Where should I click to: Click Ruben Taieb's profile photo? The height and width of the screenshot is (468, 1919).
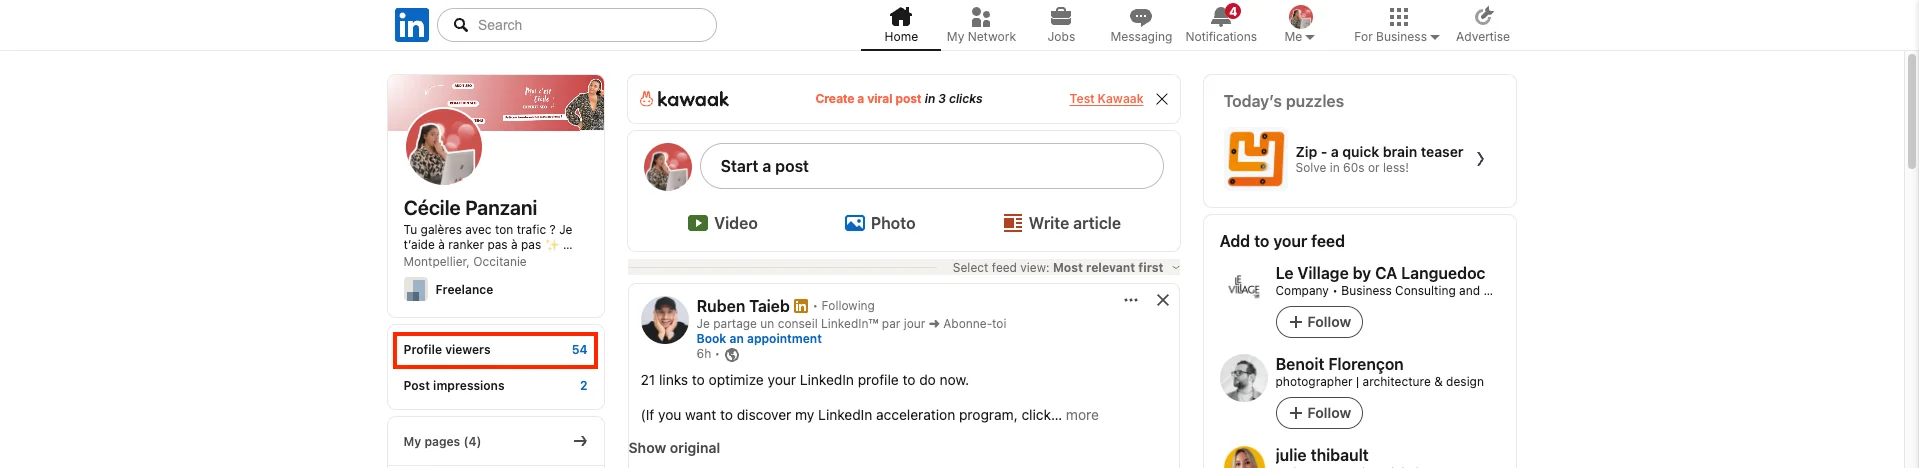(665, 320)
